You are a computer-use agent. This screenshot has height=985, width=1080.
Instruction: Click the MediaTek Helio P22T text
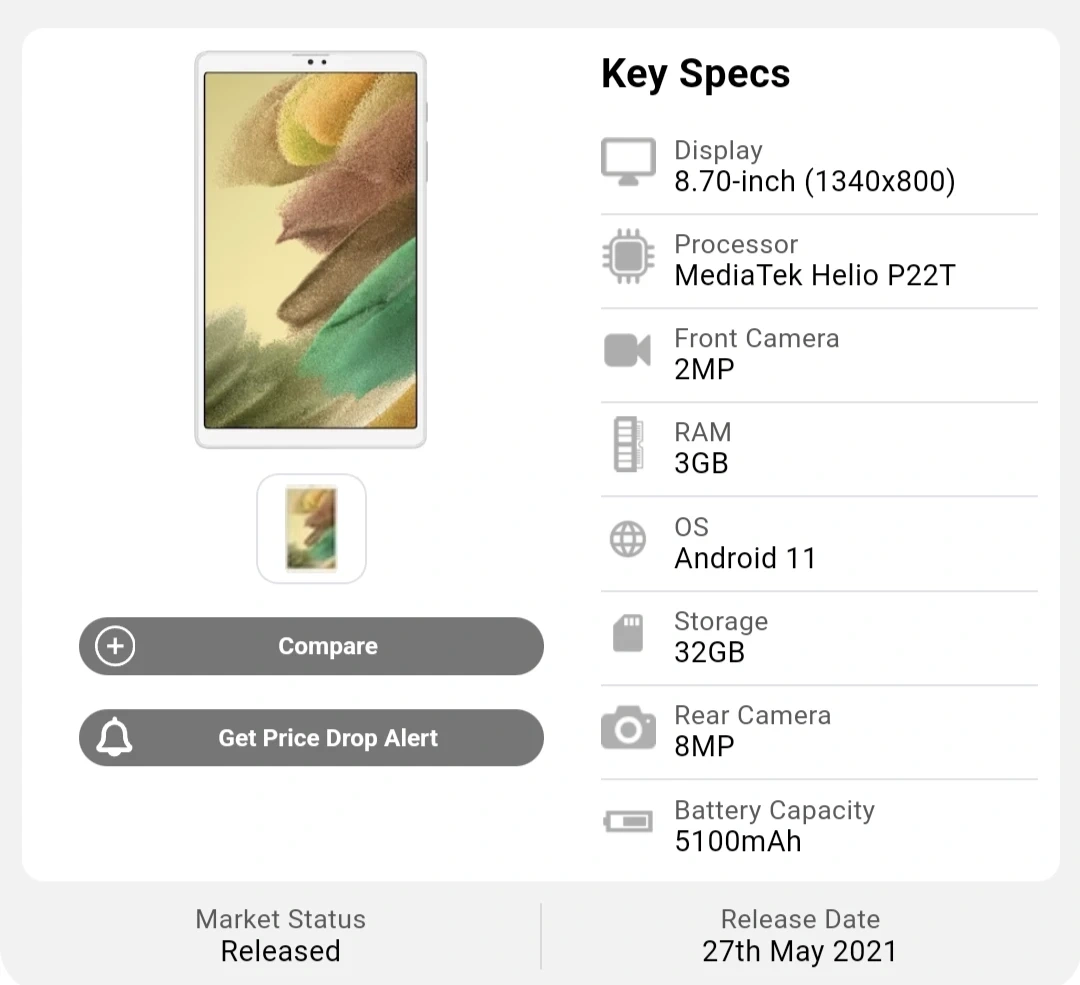[814, 276]
